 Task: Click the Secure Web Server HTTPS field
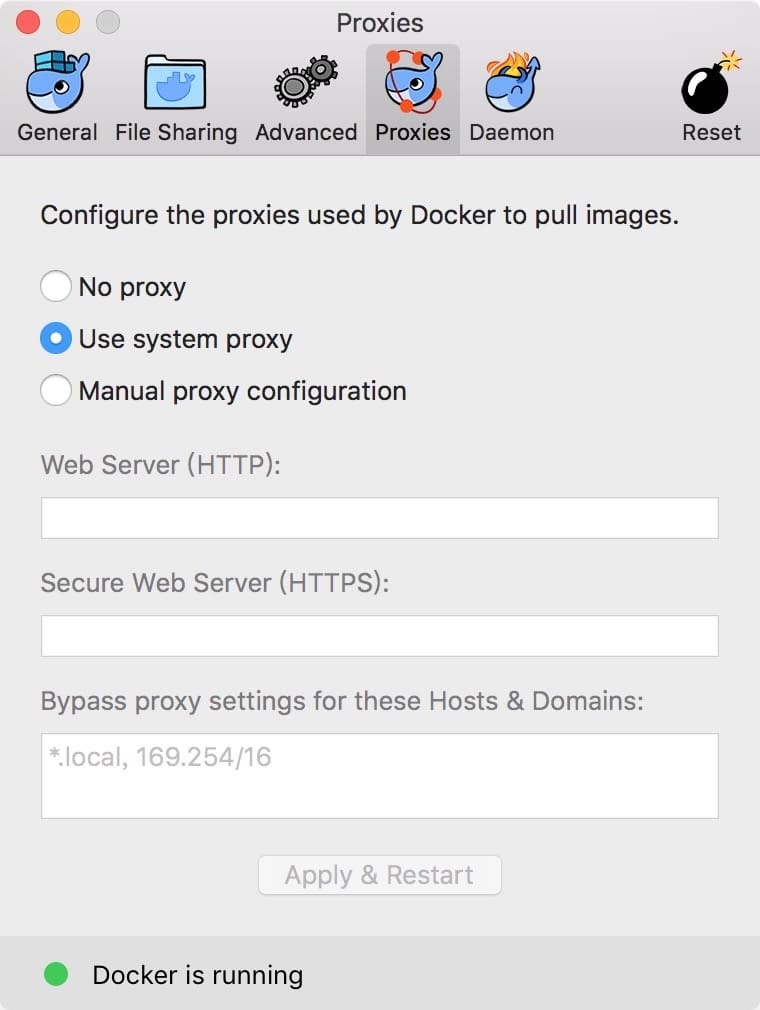pos(379,635)
